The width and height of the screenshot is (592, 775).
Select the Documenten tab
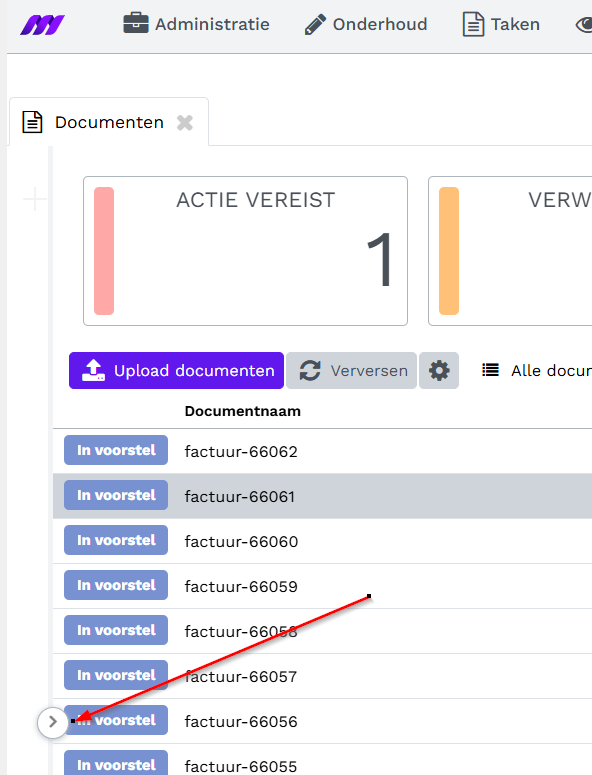(109, 122)
